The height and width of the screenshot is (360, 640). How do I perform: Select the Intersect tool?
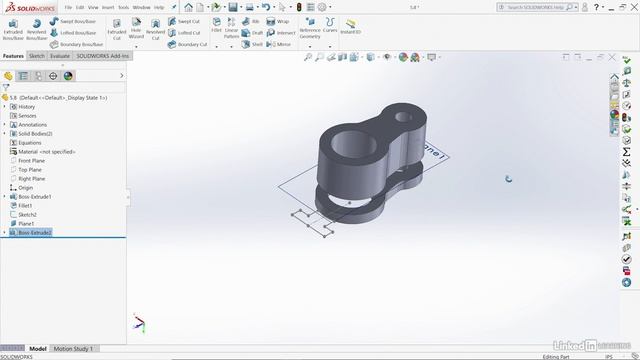pos(281,33)
